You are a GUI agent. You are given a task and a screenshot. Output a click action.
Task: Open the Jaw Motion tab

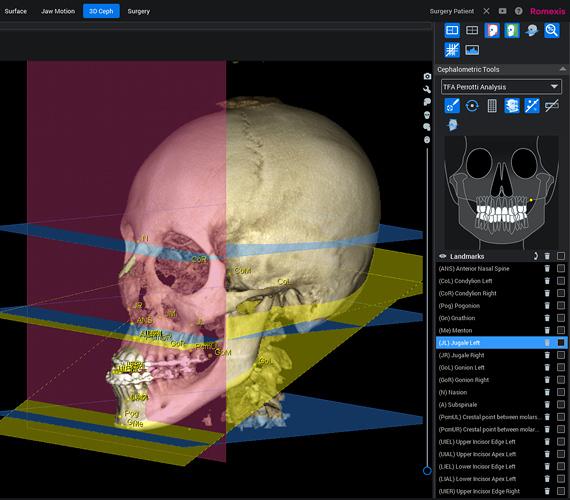pyautogui.click(x=58, y=11)
